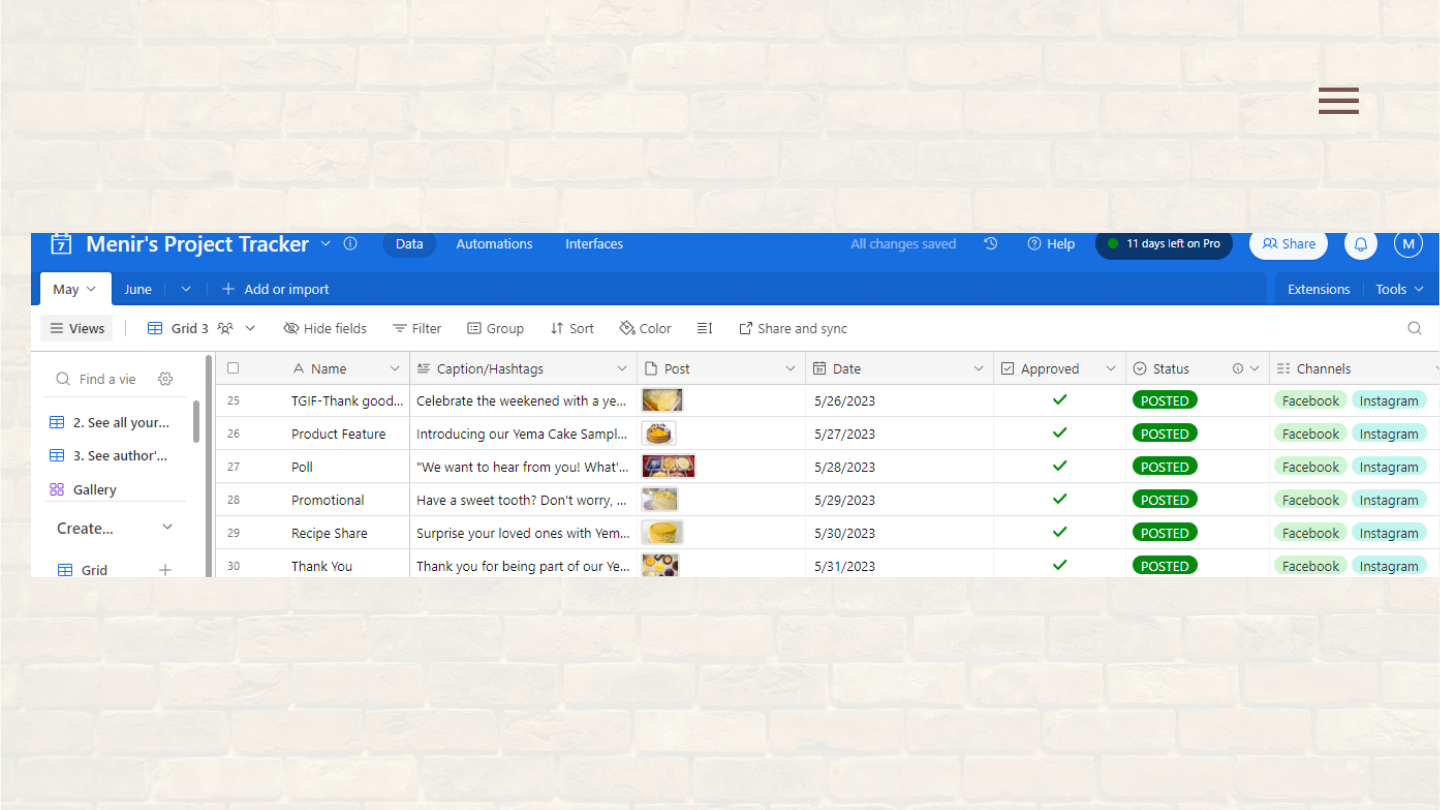Image resolution: width=1440 pixels, height=810 pixels.
Task: Switch to the Interfaces tab
Action: click(x=594, y=244)
